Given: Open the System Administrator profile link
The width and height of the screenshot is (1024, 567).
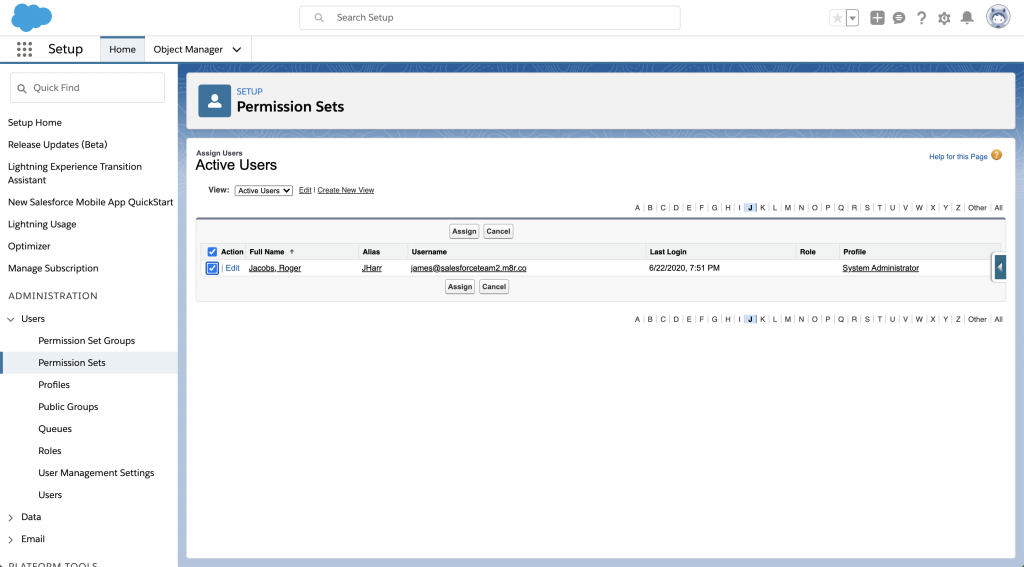Looking at the screenshot, I should tap(880, 268).
